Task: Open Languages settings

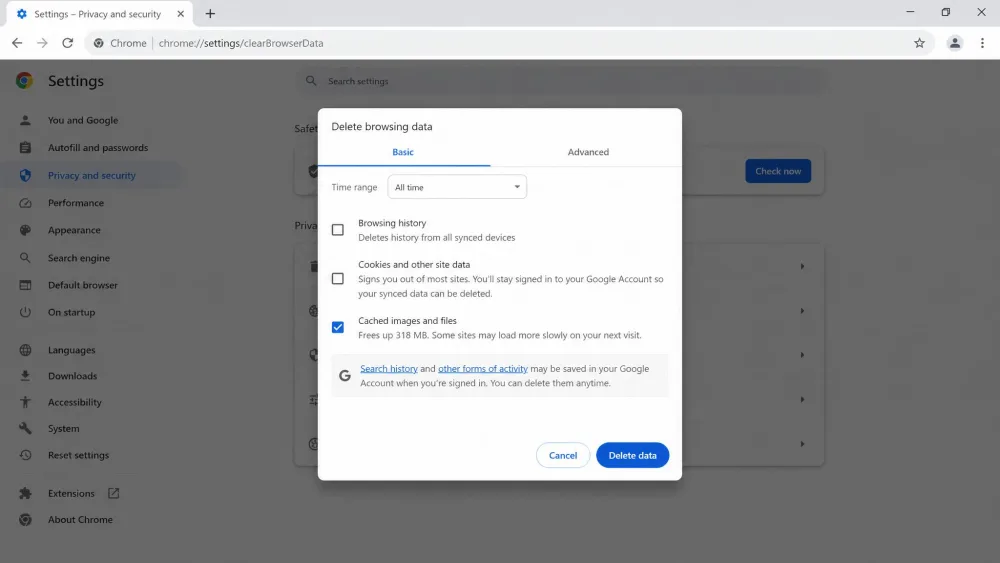Action: pos(71,350)
